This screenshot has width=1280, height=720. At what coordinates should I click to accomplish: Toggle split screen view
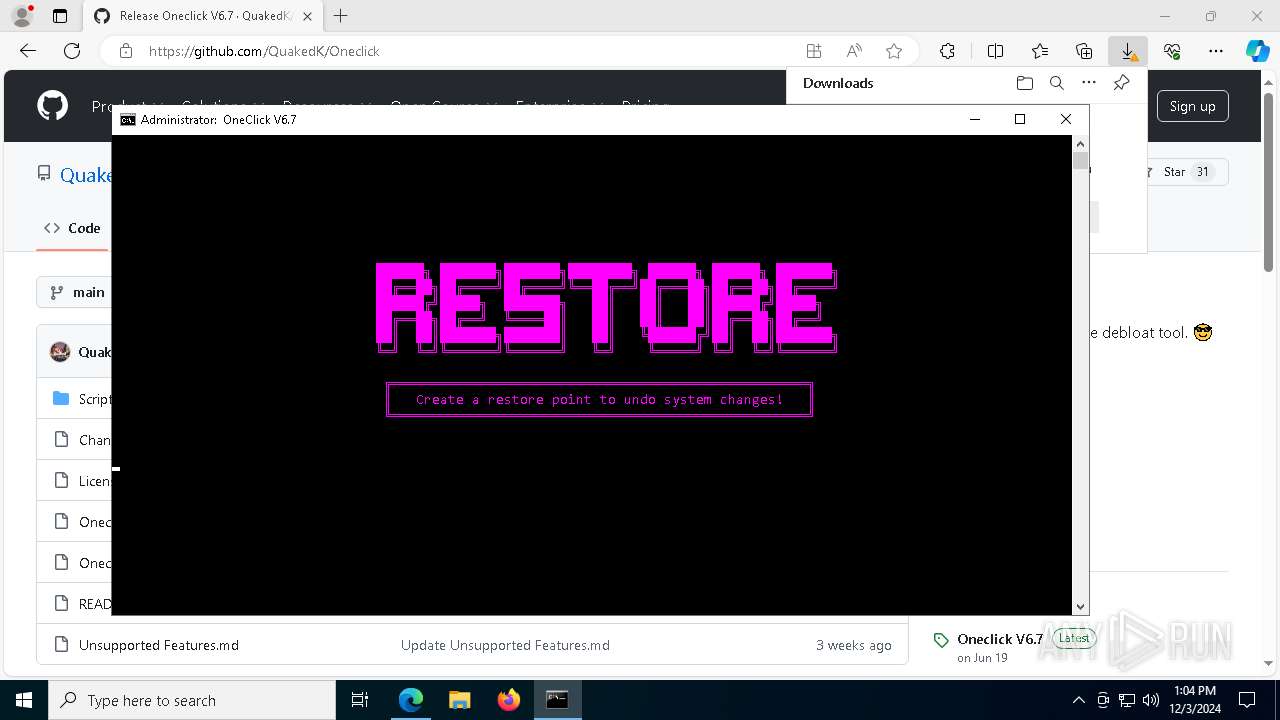point(995,51)
